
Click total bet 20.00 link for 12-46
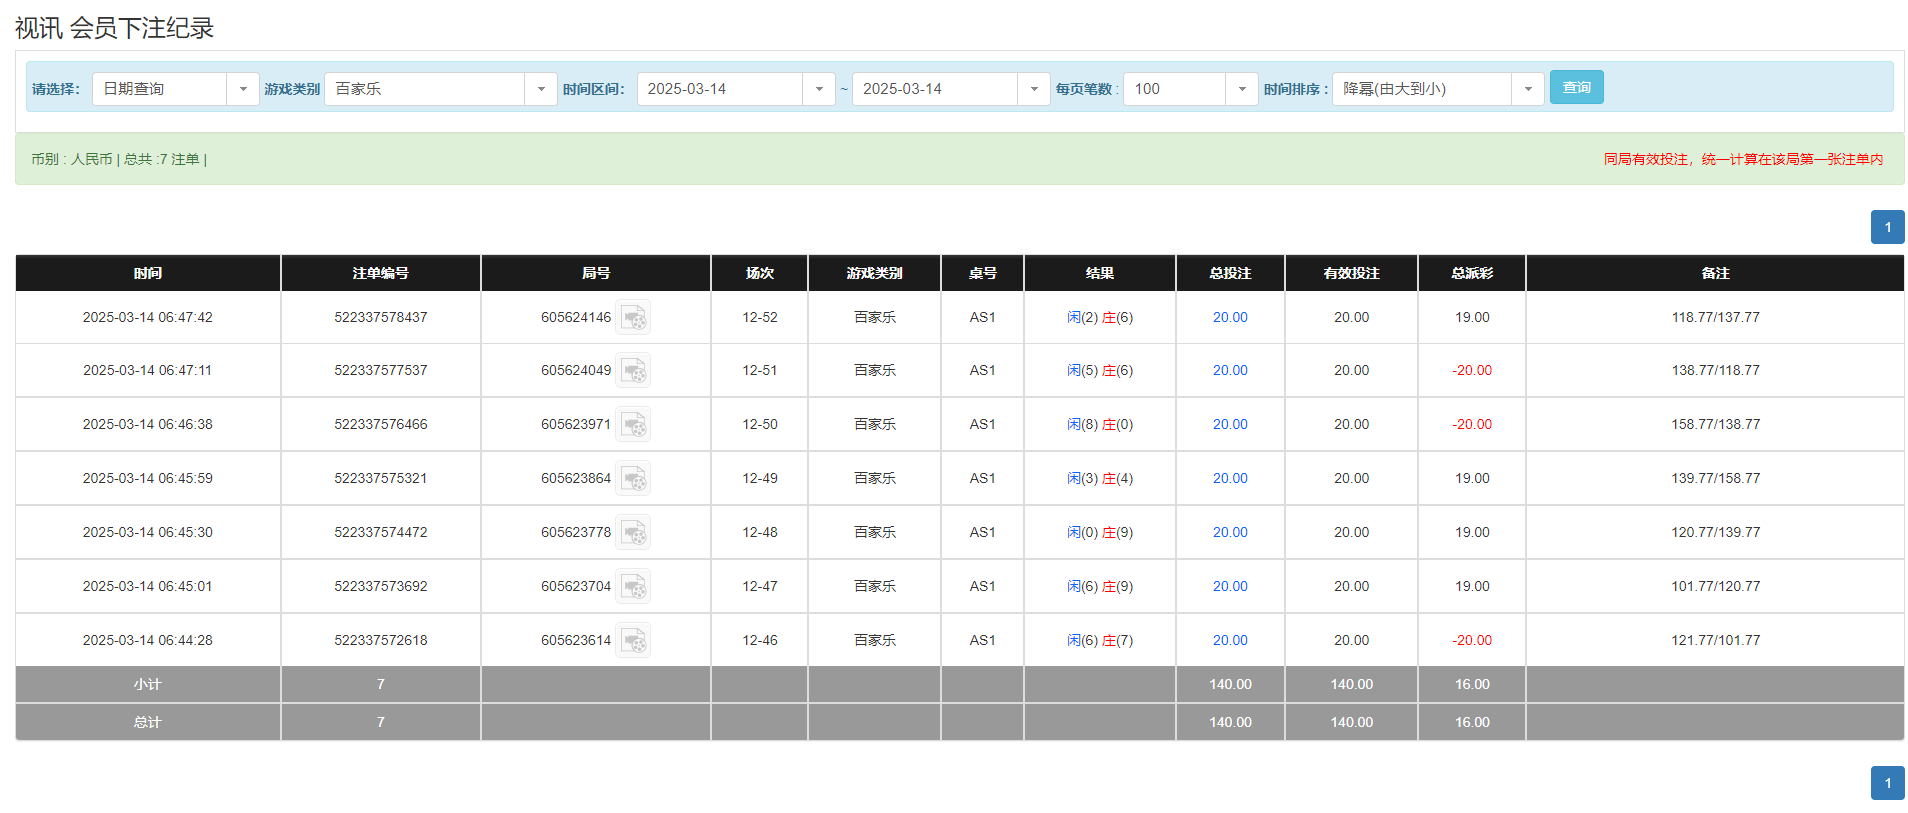[1230, 641]
